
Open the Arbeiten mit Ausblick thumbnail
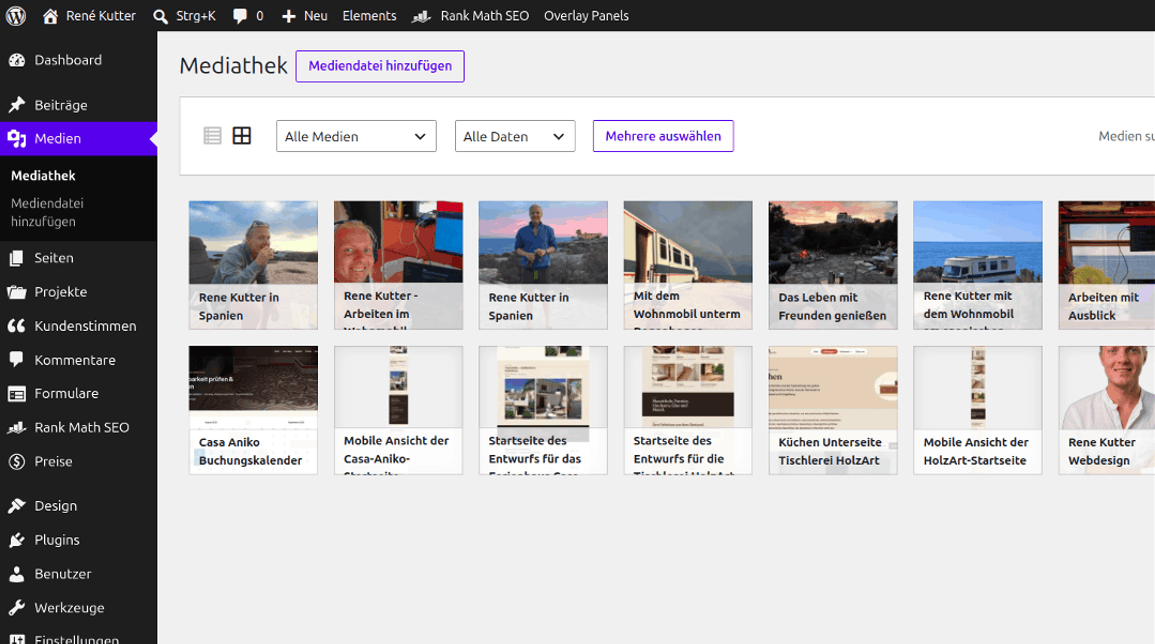pyautogui.click(x=1106, y=265)
